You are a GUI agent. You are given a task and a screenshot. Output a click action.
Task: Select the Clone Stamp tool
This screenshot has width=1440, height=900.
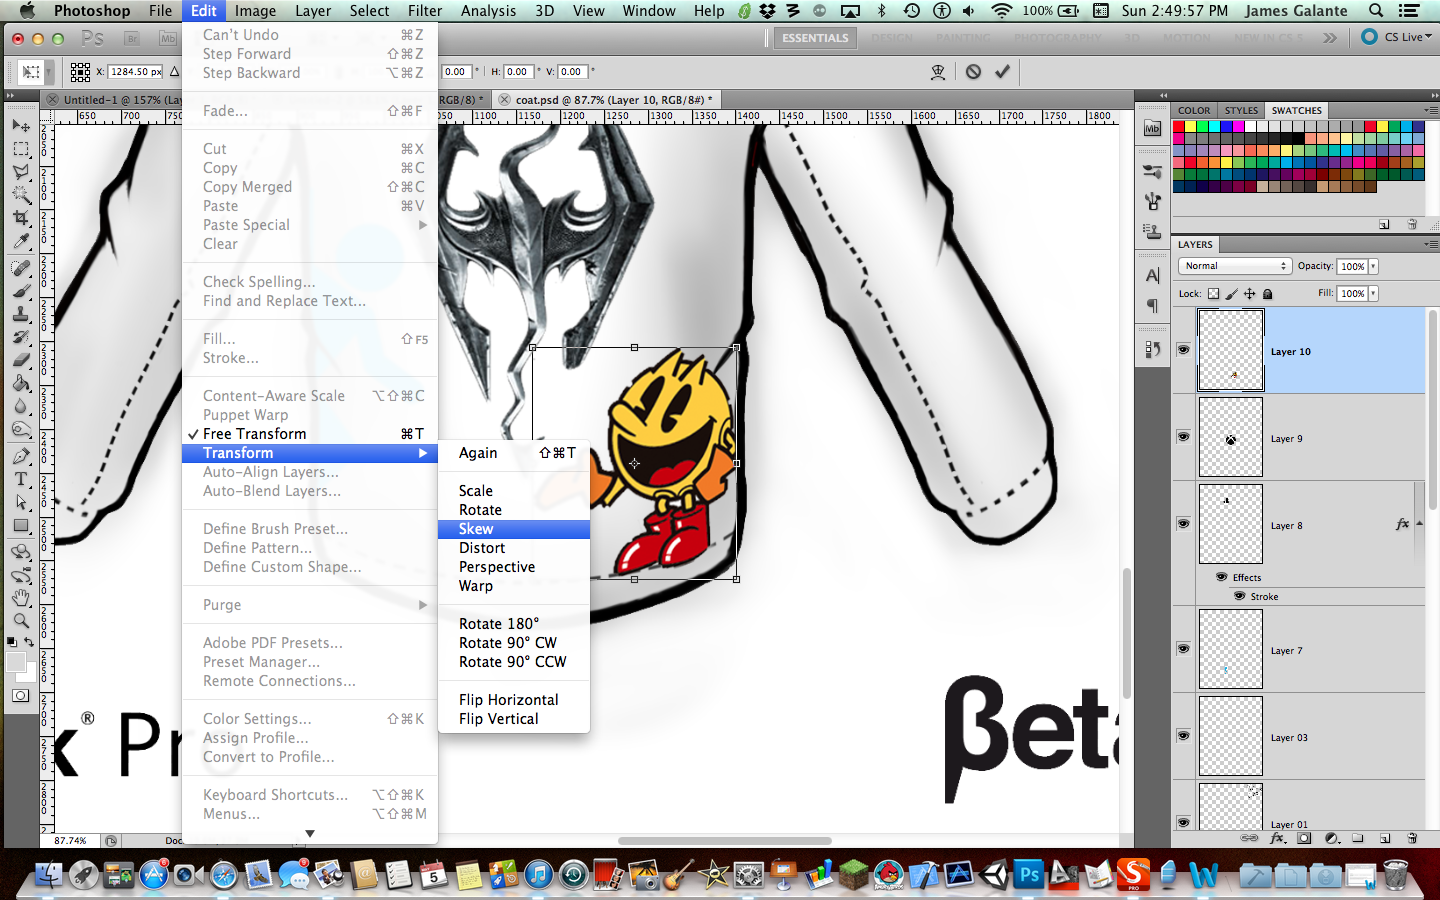21,314
